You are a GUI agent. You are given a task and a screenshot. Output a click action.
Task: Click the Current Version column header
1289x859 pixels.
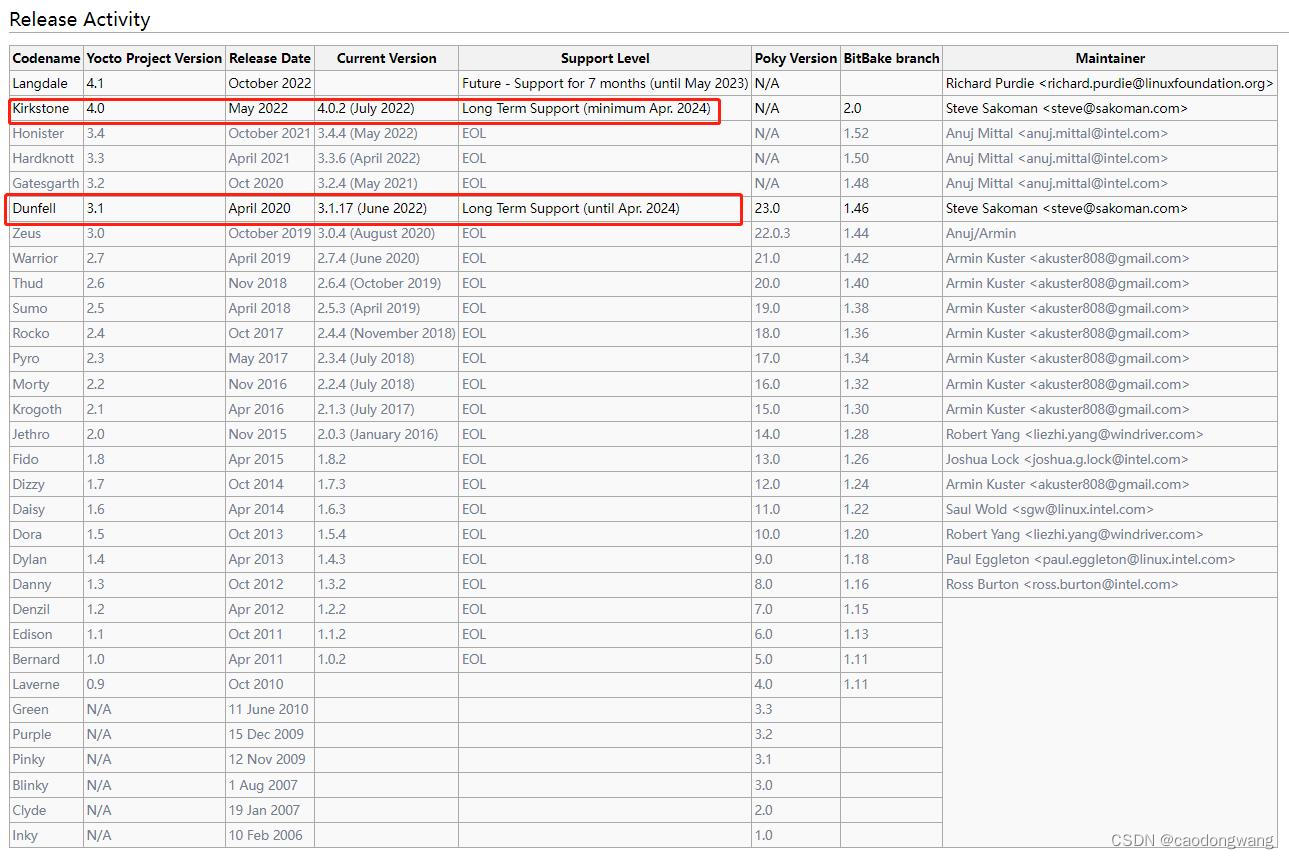click(386, 58)
